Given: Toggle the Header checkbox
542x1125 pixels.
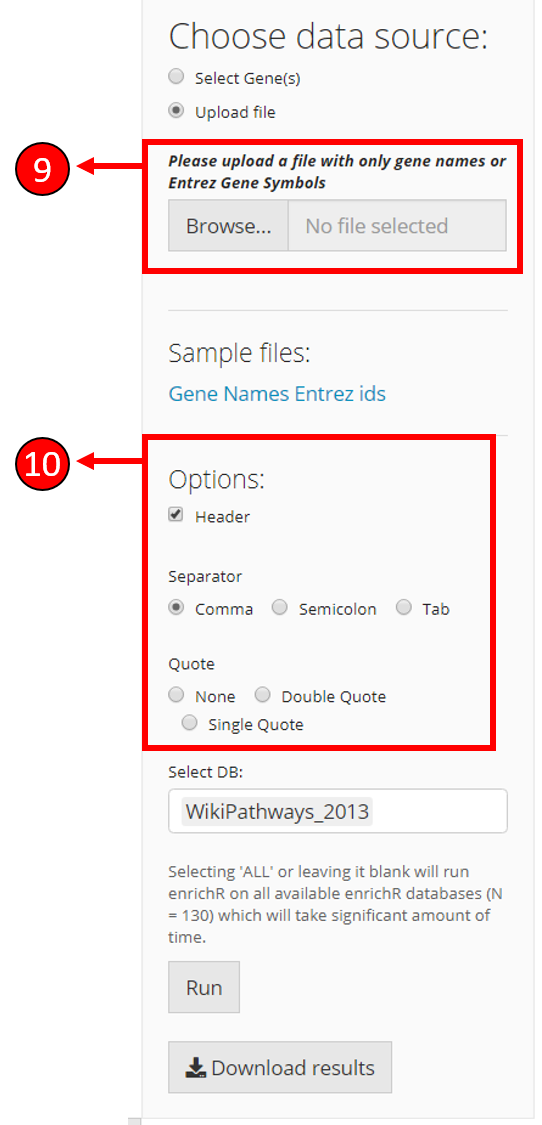Looking at the screenshot, I should point(176,515).
